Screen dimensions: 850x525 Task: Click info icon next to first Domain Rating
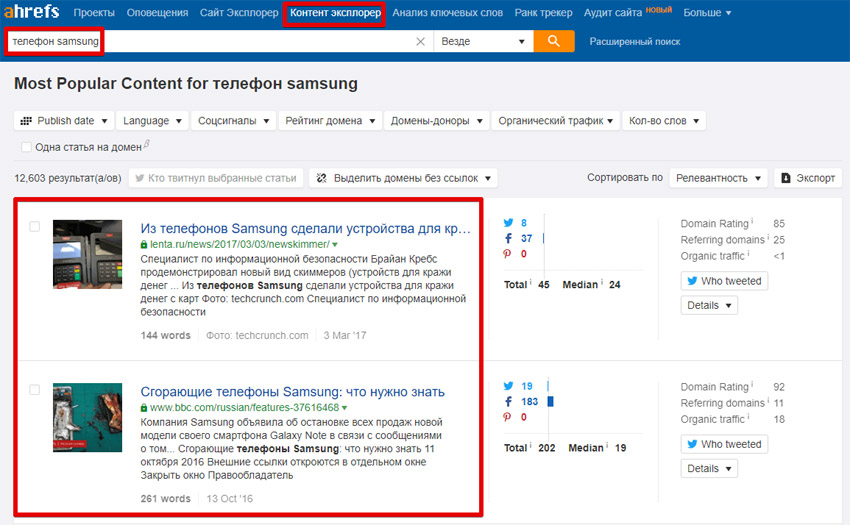pos(752,221)
